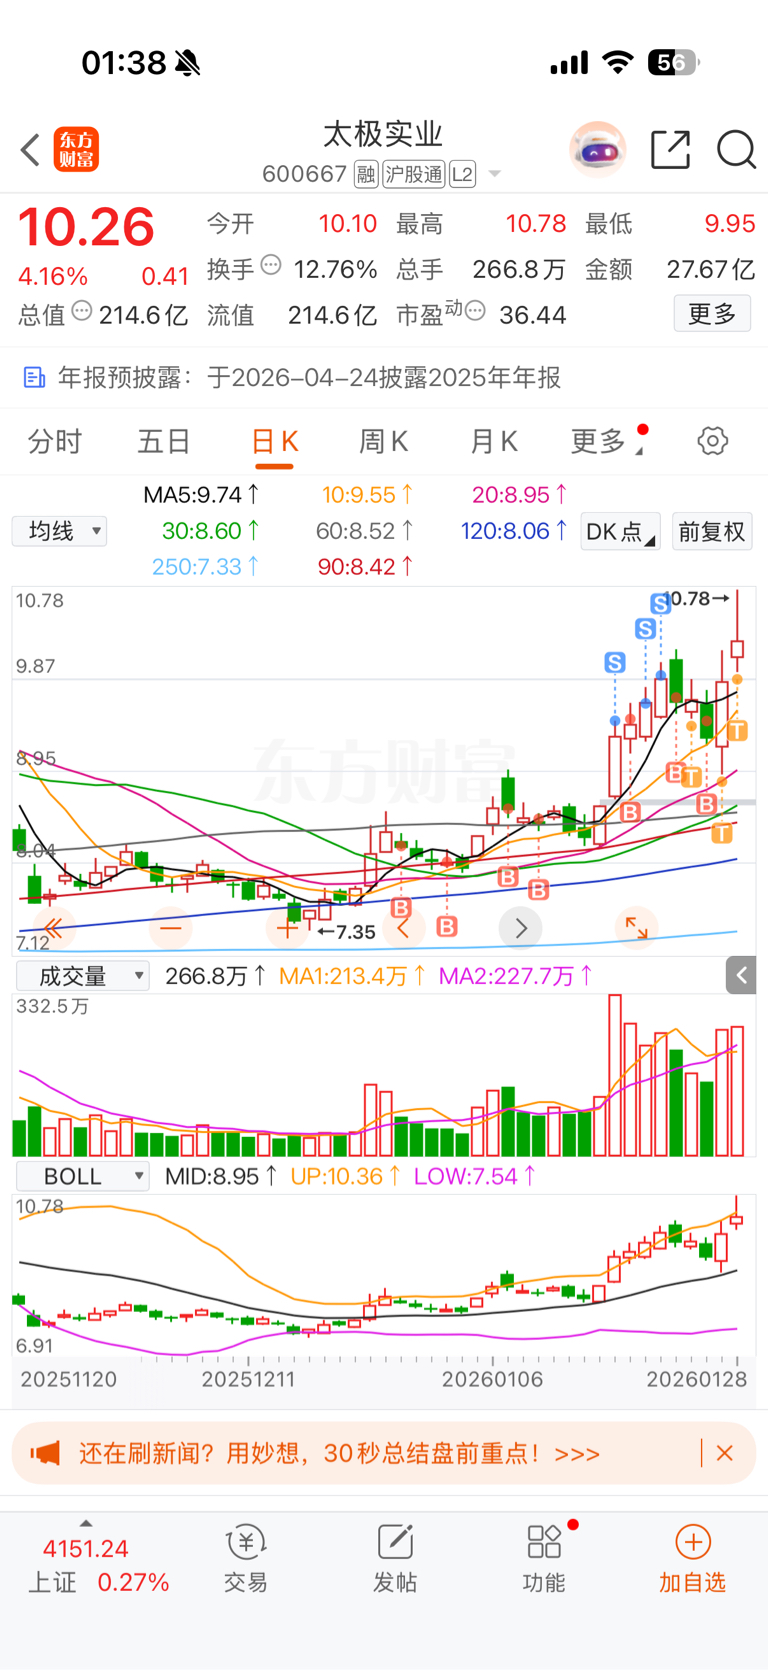
Task: Switch to 分时 tab
Action: (55, 441)
